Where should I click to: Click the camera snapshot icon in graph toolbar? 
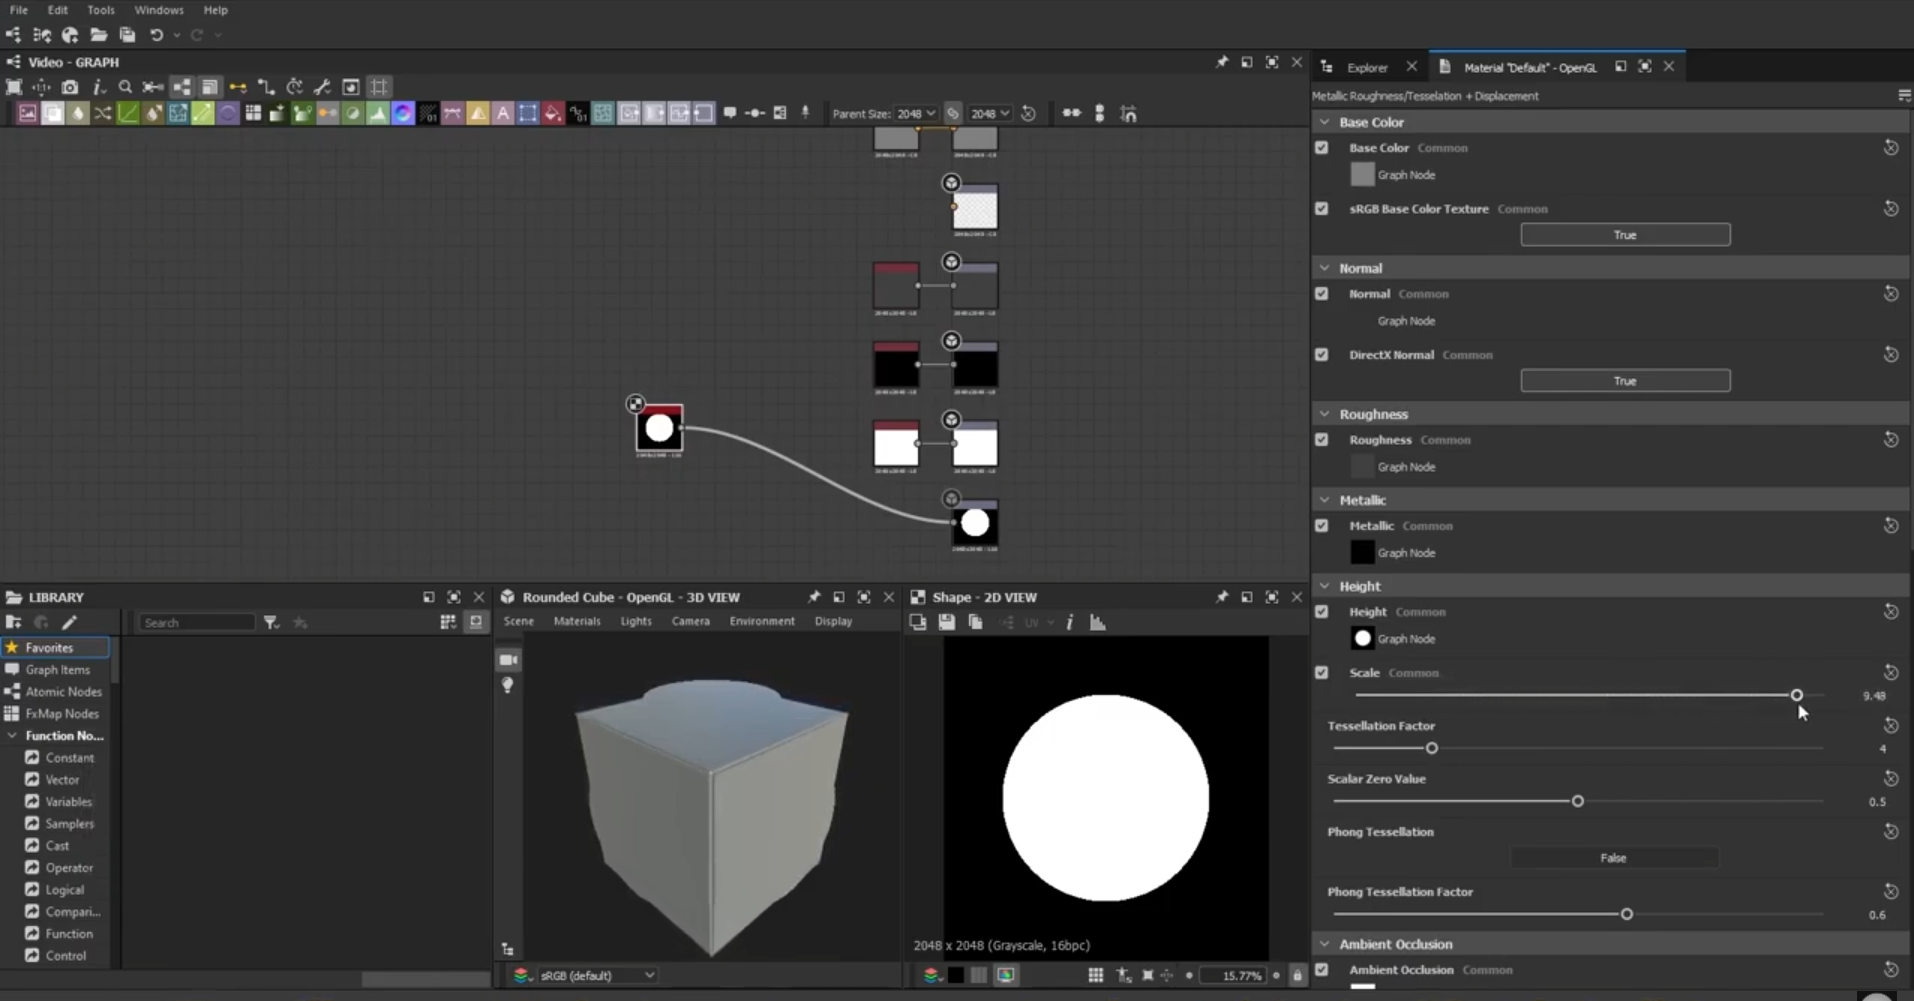click(70, 87)
